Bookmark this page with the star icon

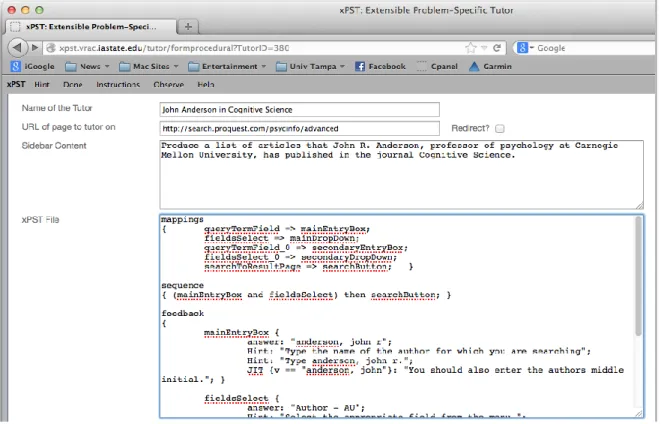(470, 48)
